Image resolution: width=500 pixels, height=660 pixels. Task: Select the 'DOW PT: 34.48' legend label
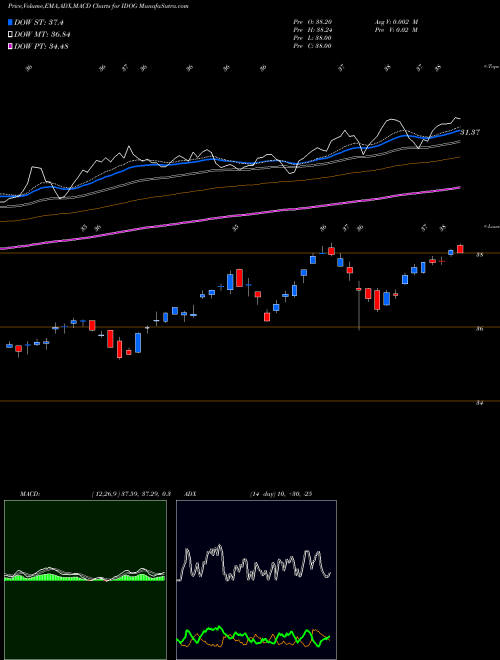pyautogui.click(x=41, y=46)
